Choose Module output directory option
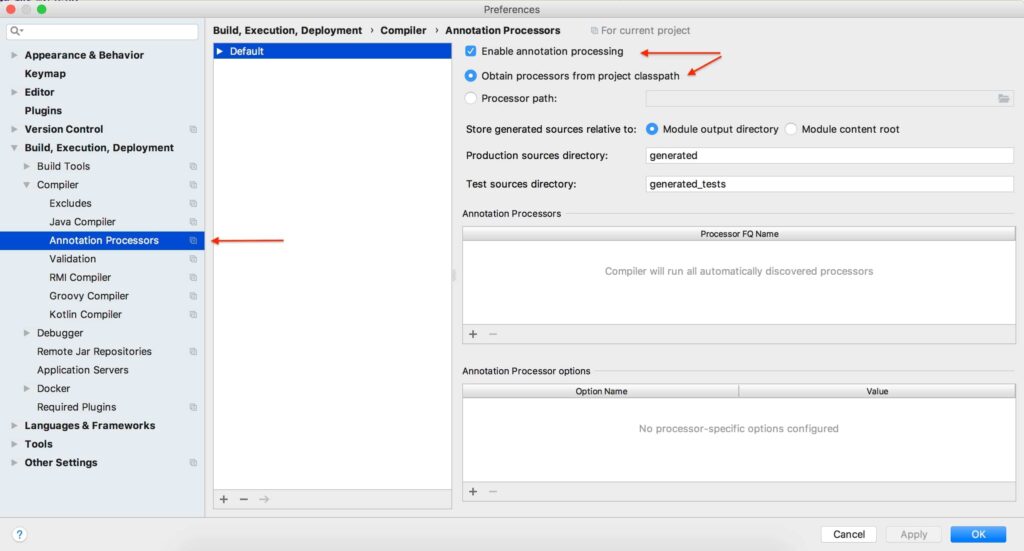This screenshot has width=1024, height=551. (x=652, y=129)
